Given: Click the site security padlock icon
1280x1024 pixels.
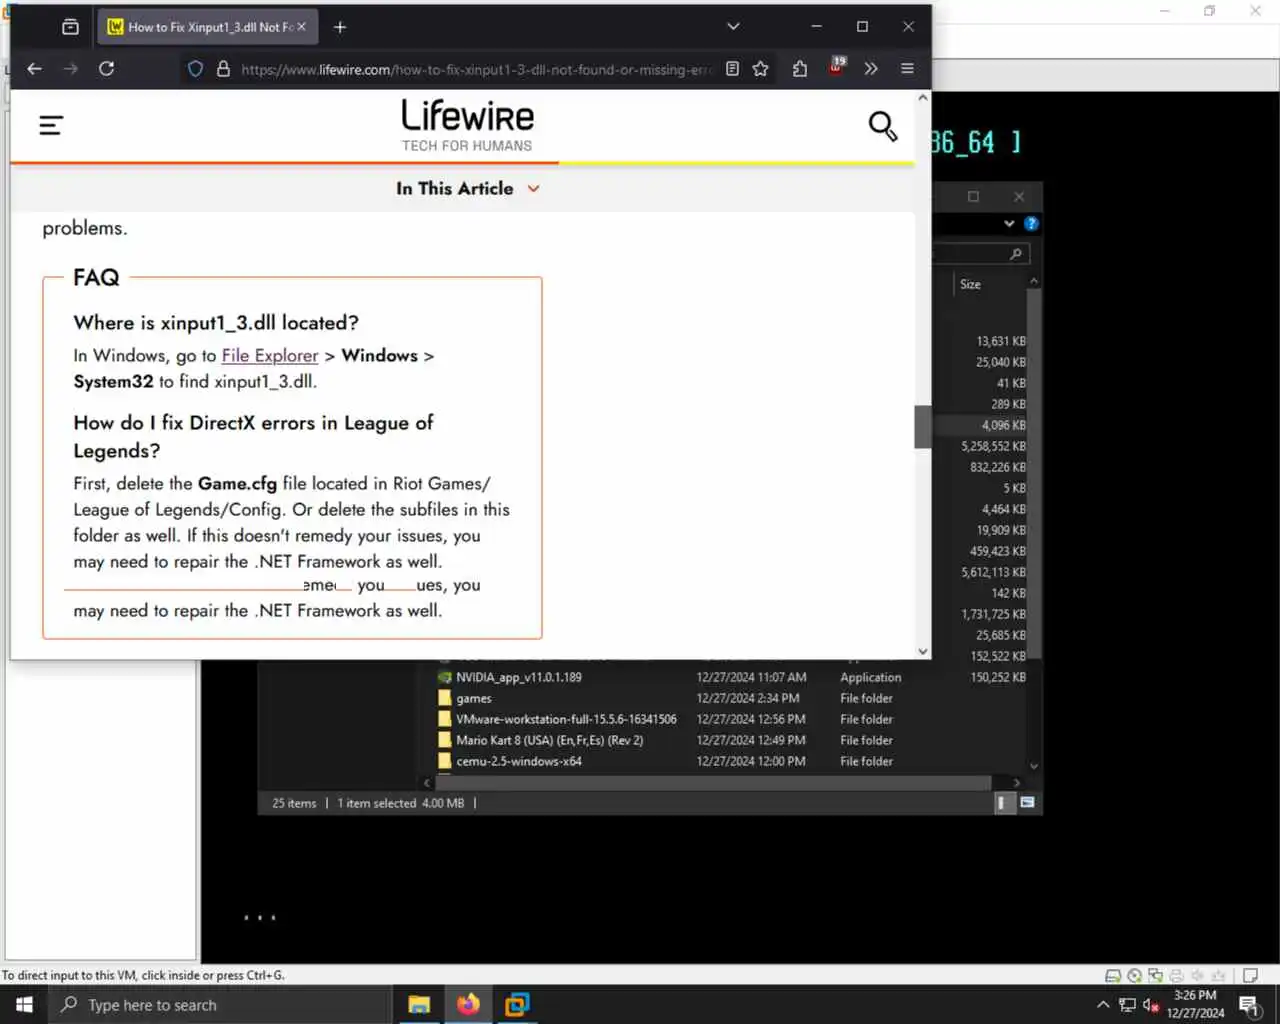Looking at the screenshot, I should [x=223, y=69].
